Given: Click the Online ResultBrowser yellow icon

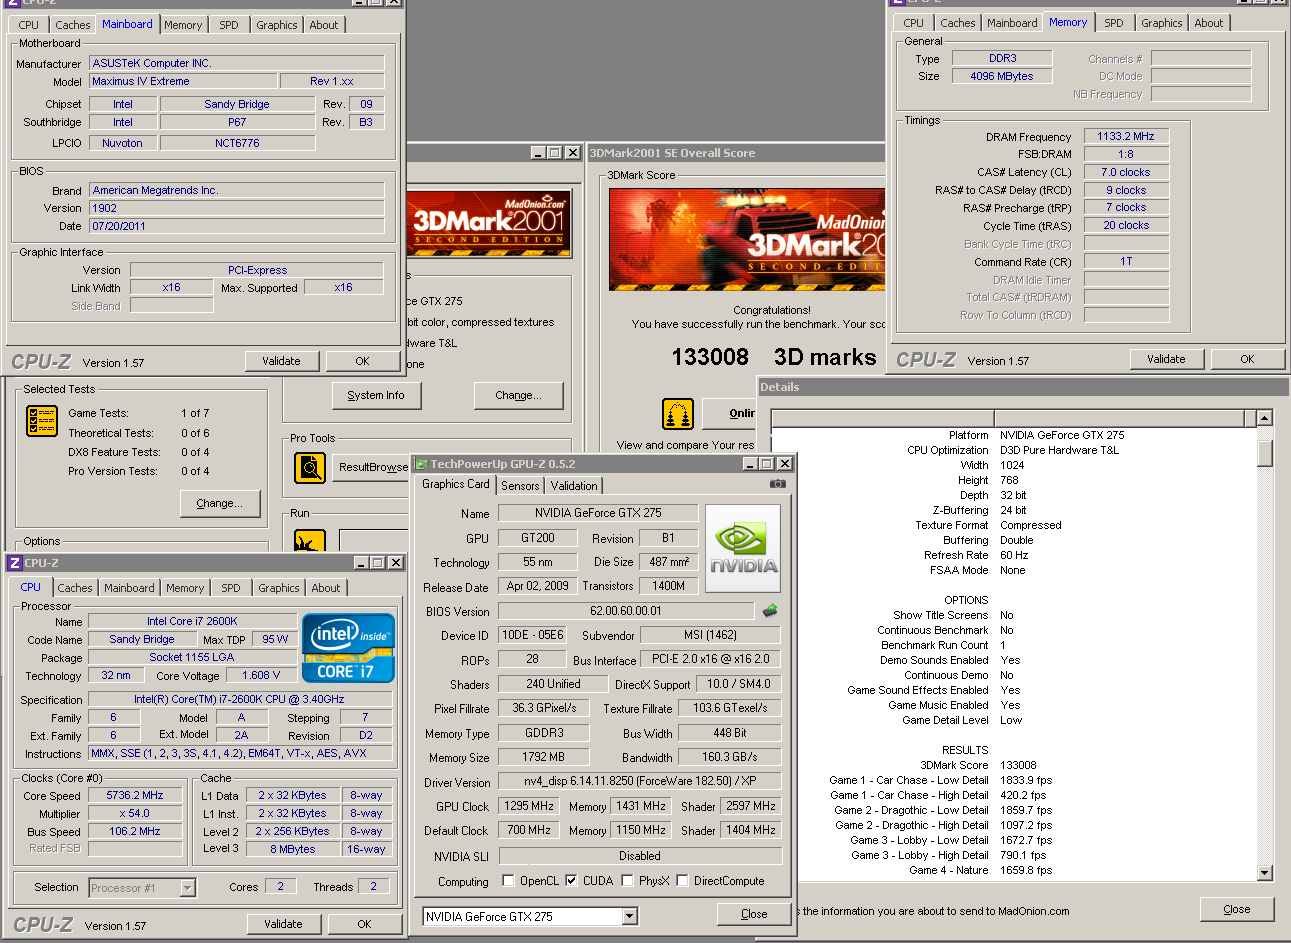Looking at the screenshot, I should pyautogui.click(x=678, y=413).
